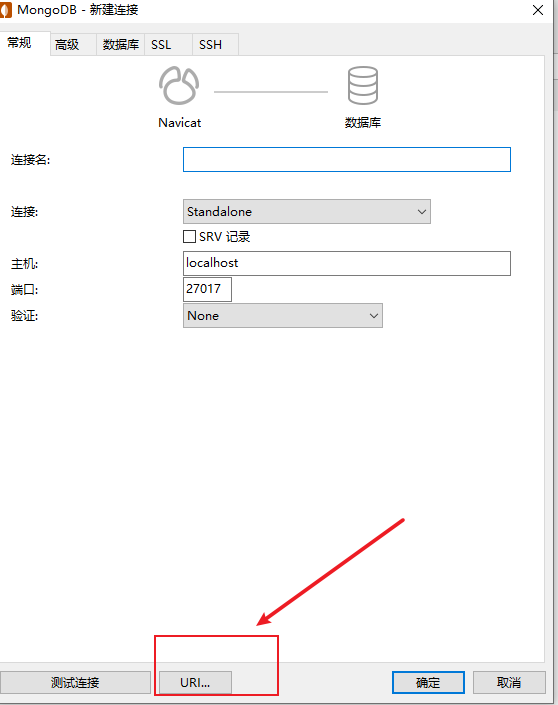Switch to the 常规 tab

(x=25, y=44)
